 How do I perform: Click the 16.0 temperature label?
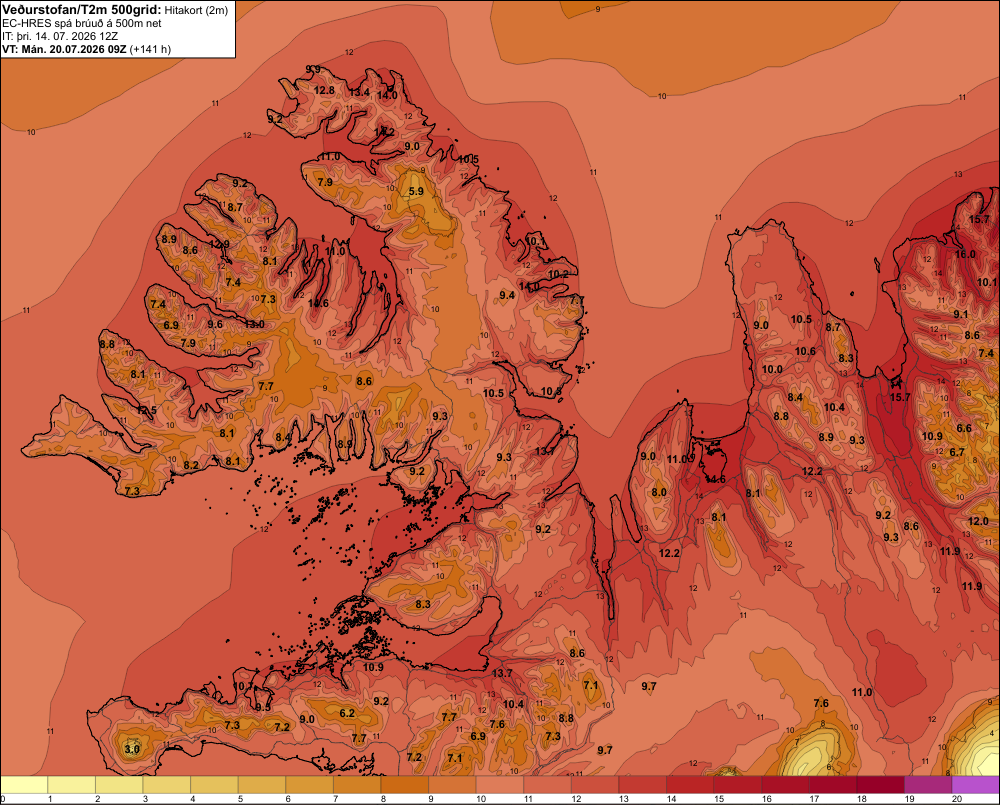point(965,254)
